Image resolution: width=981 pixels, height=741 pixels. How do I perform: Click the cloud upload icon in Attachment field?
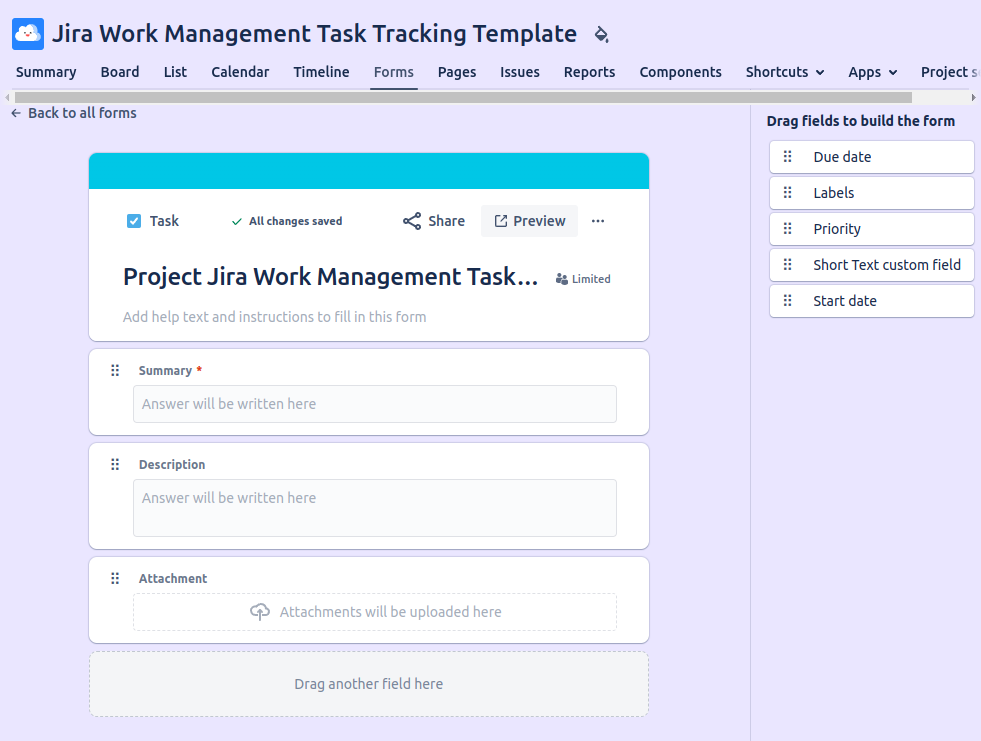click(x=259, y=611)
